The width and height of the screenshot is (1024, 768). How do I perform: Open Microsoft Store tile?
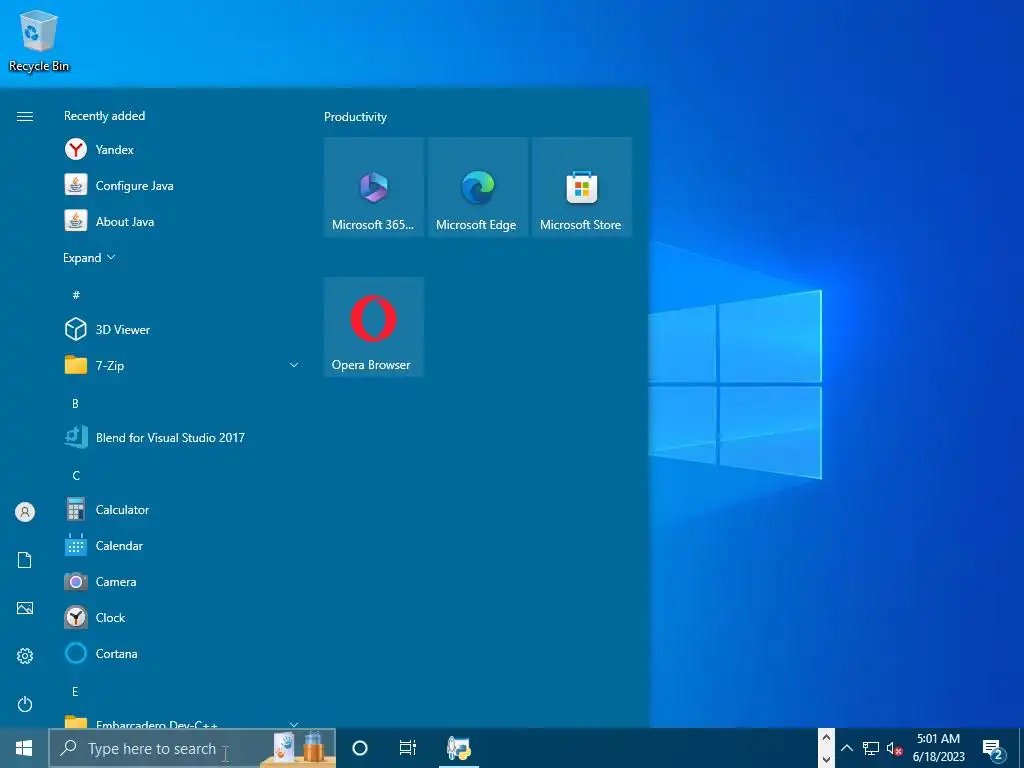(581, 187)
